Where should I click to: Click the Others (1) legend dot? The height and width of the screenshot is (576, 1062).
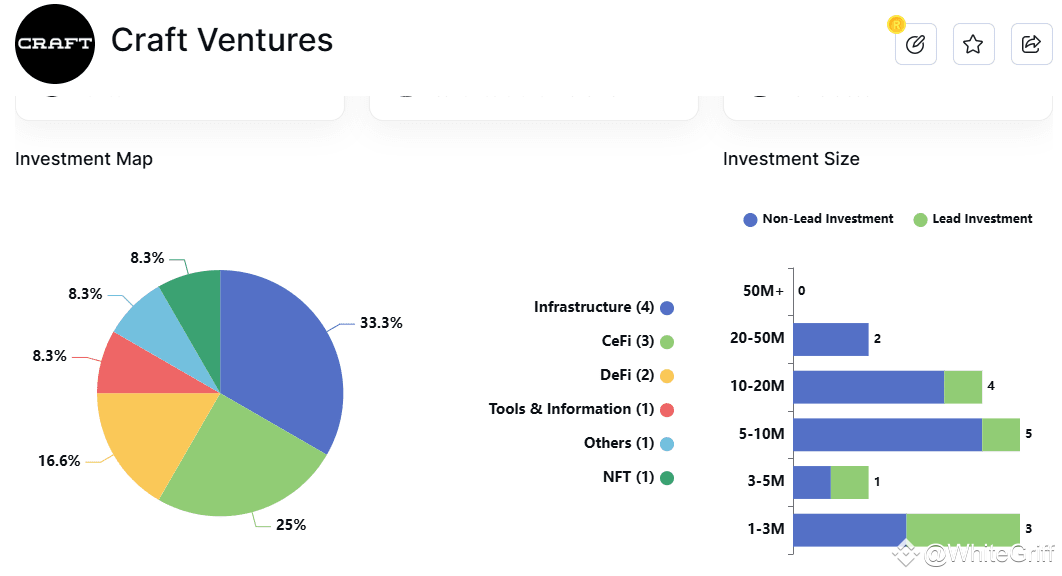667,444
